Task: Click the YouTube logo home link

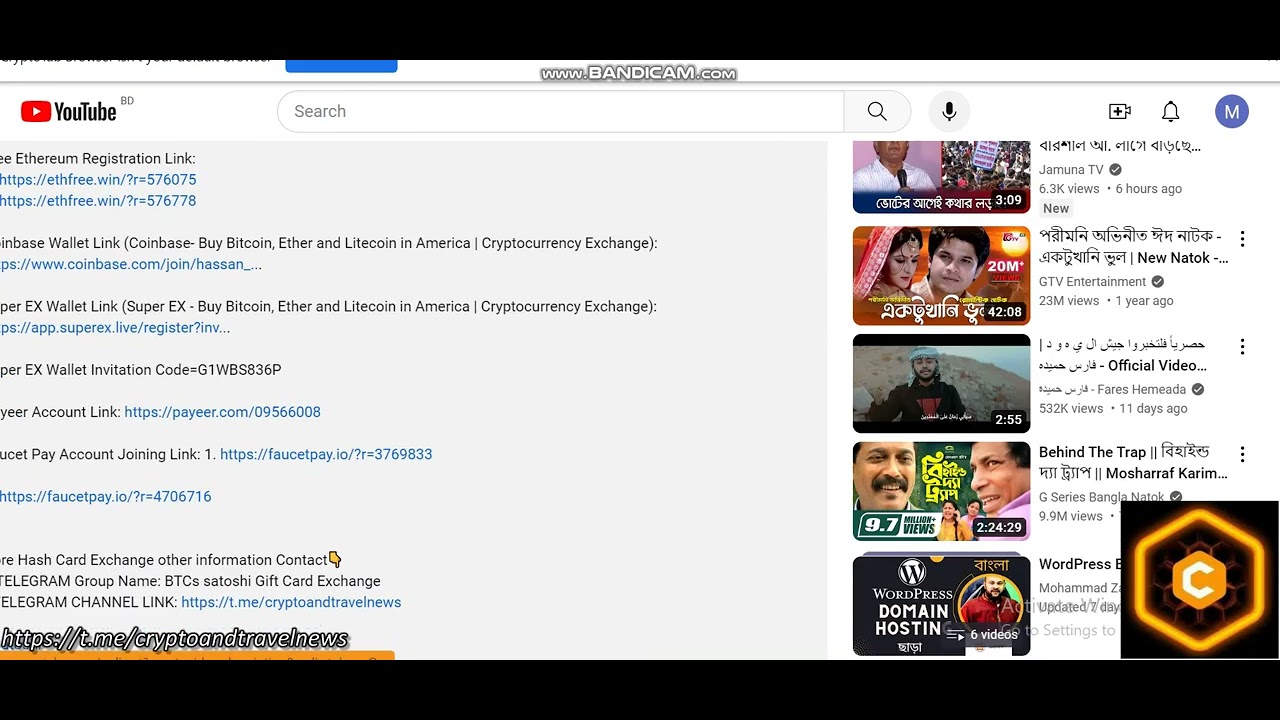Action: (x=69, y=112)
